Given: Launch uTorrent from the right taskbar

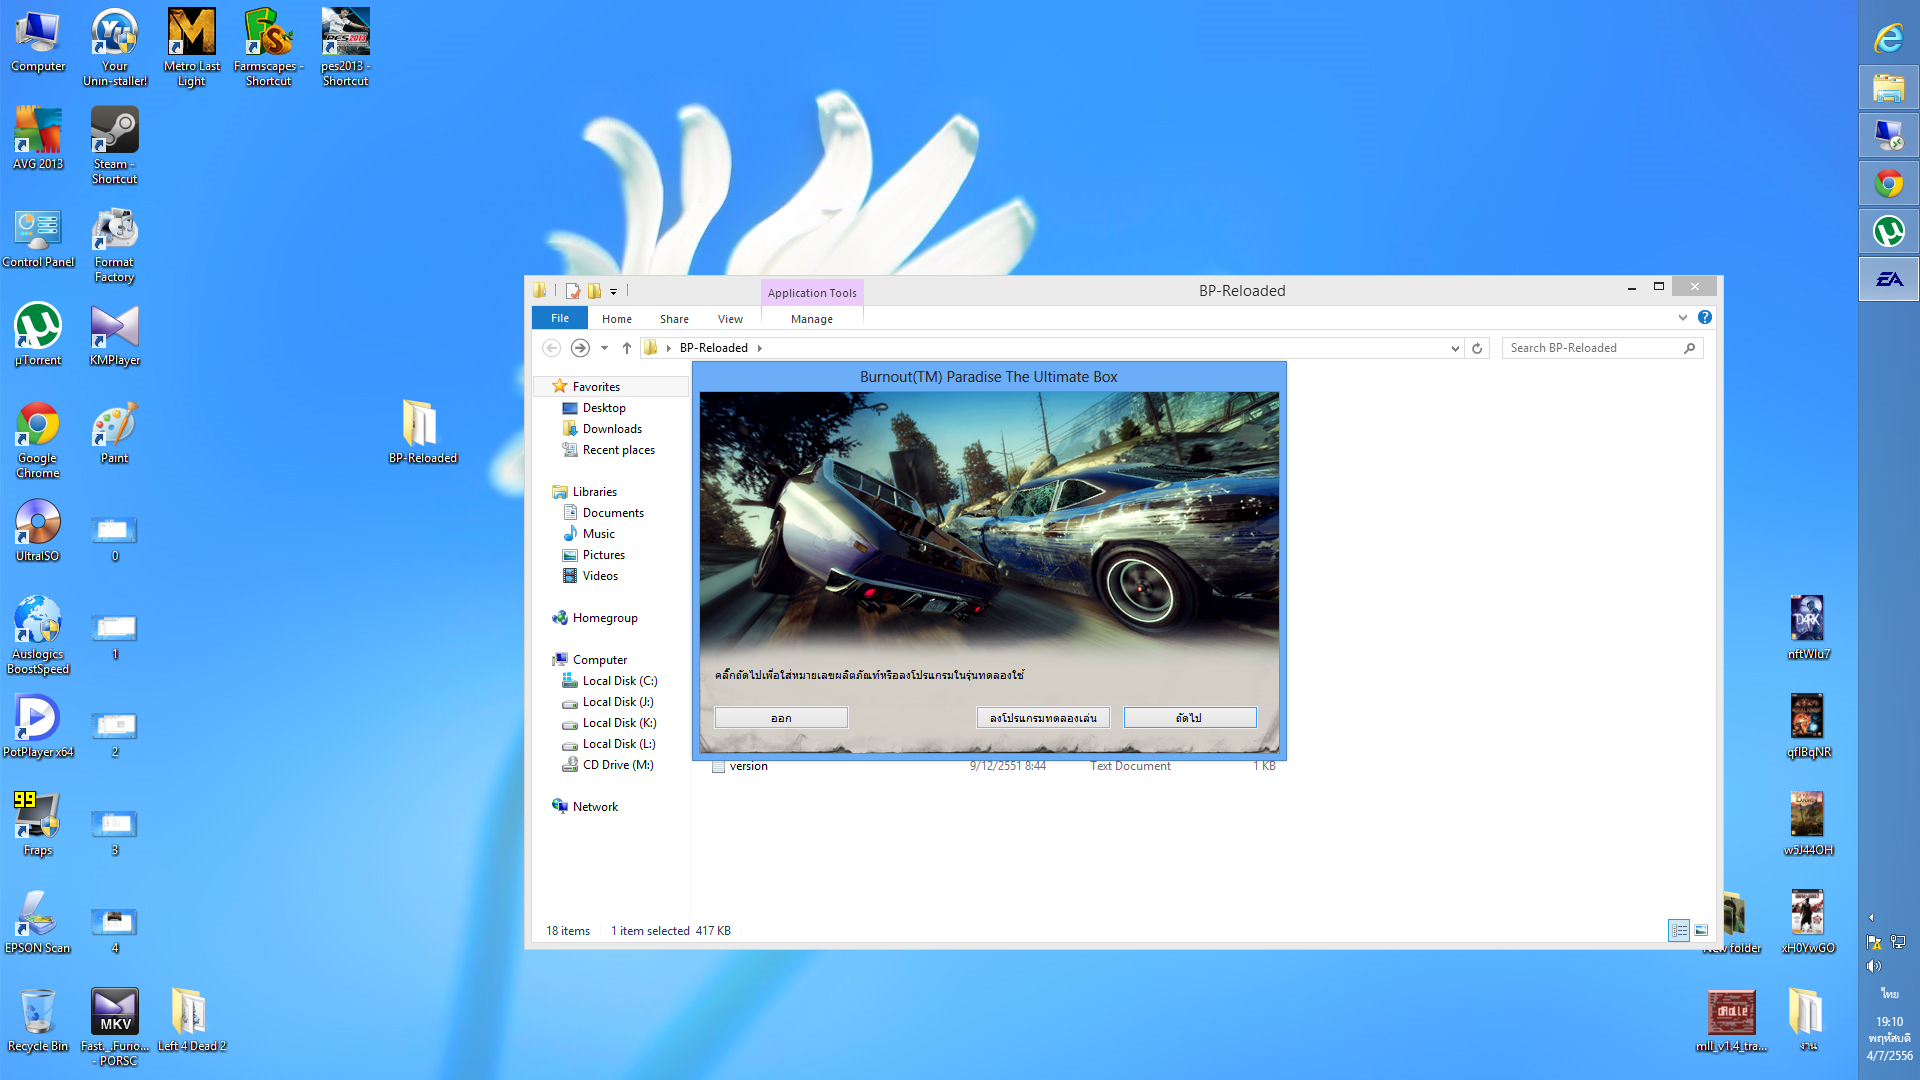Looking at the screenshot, I should (1888, 232).
